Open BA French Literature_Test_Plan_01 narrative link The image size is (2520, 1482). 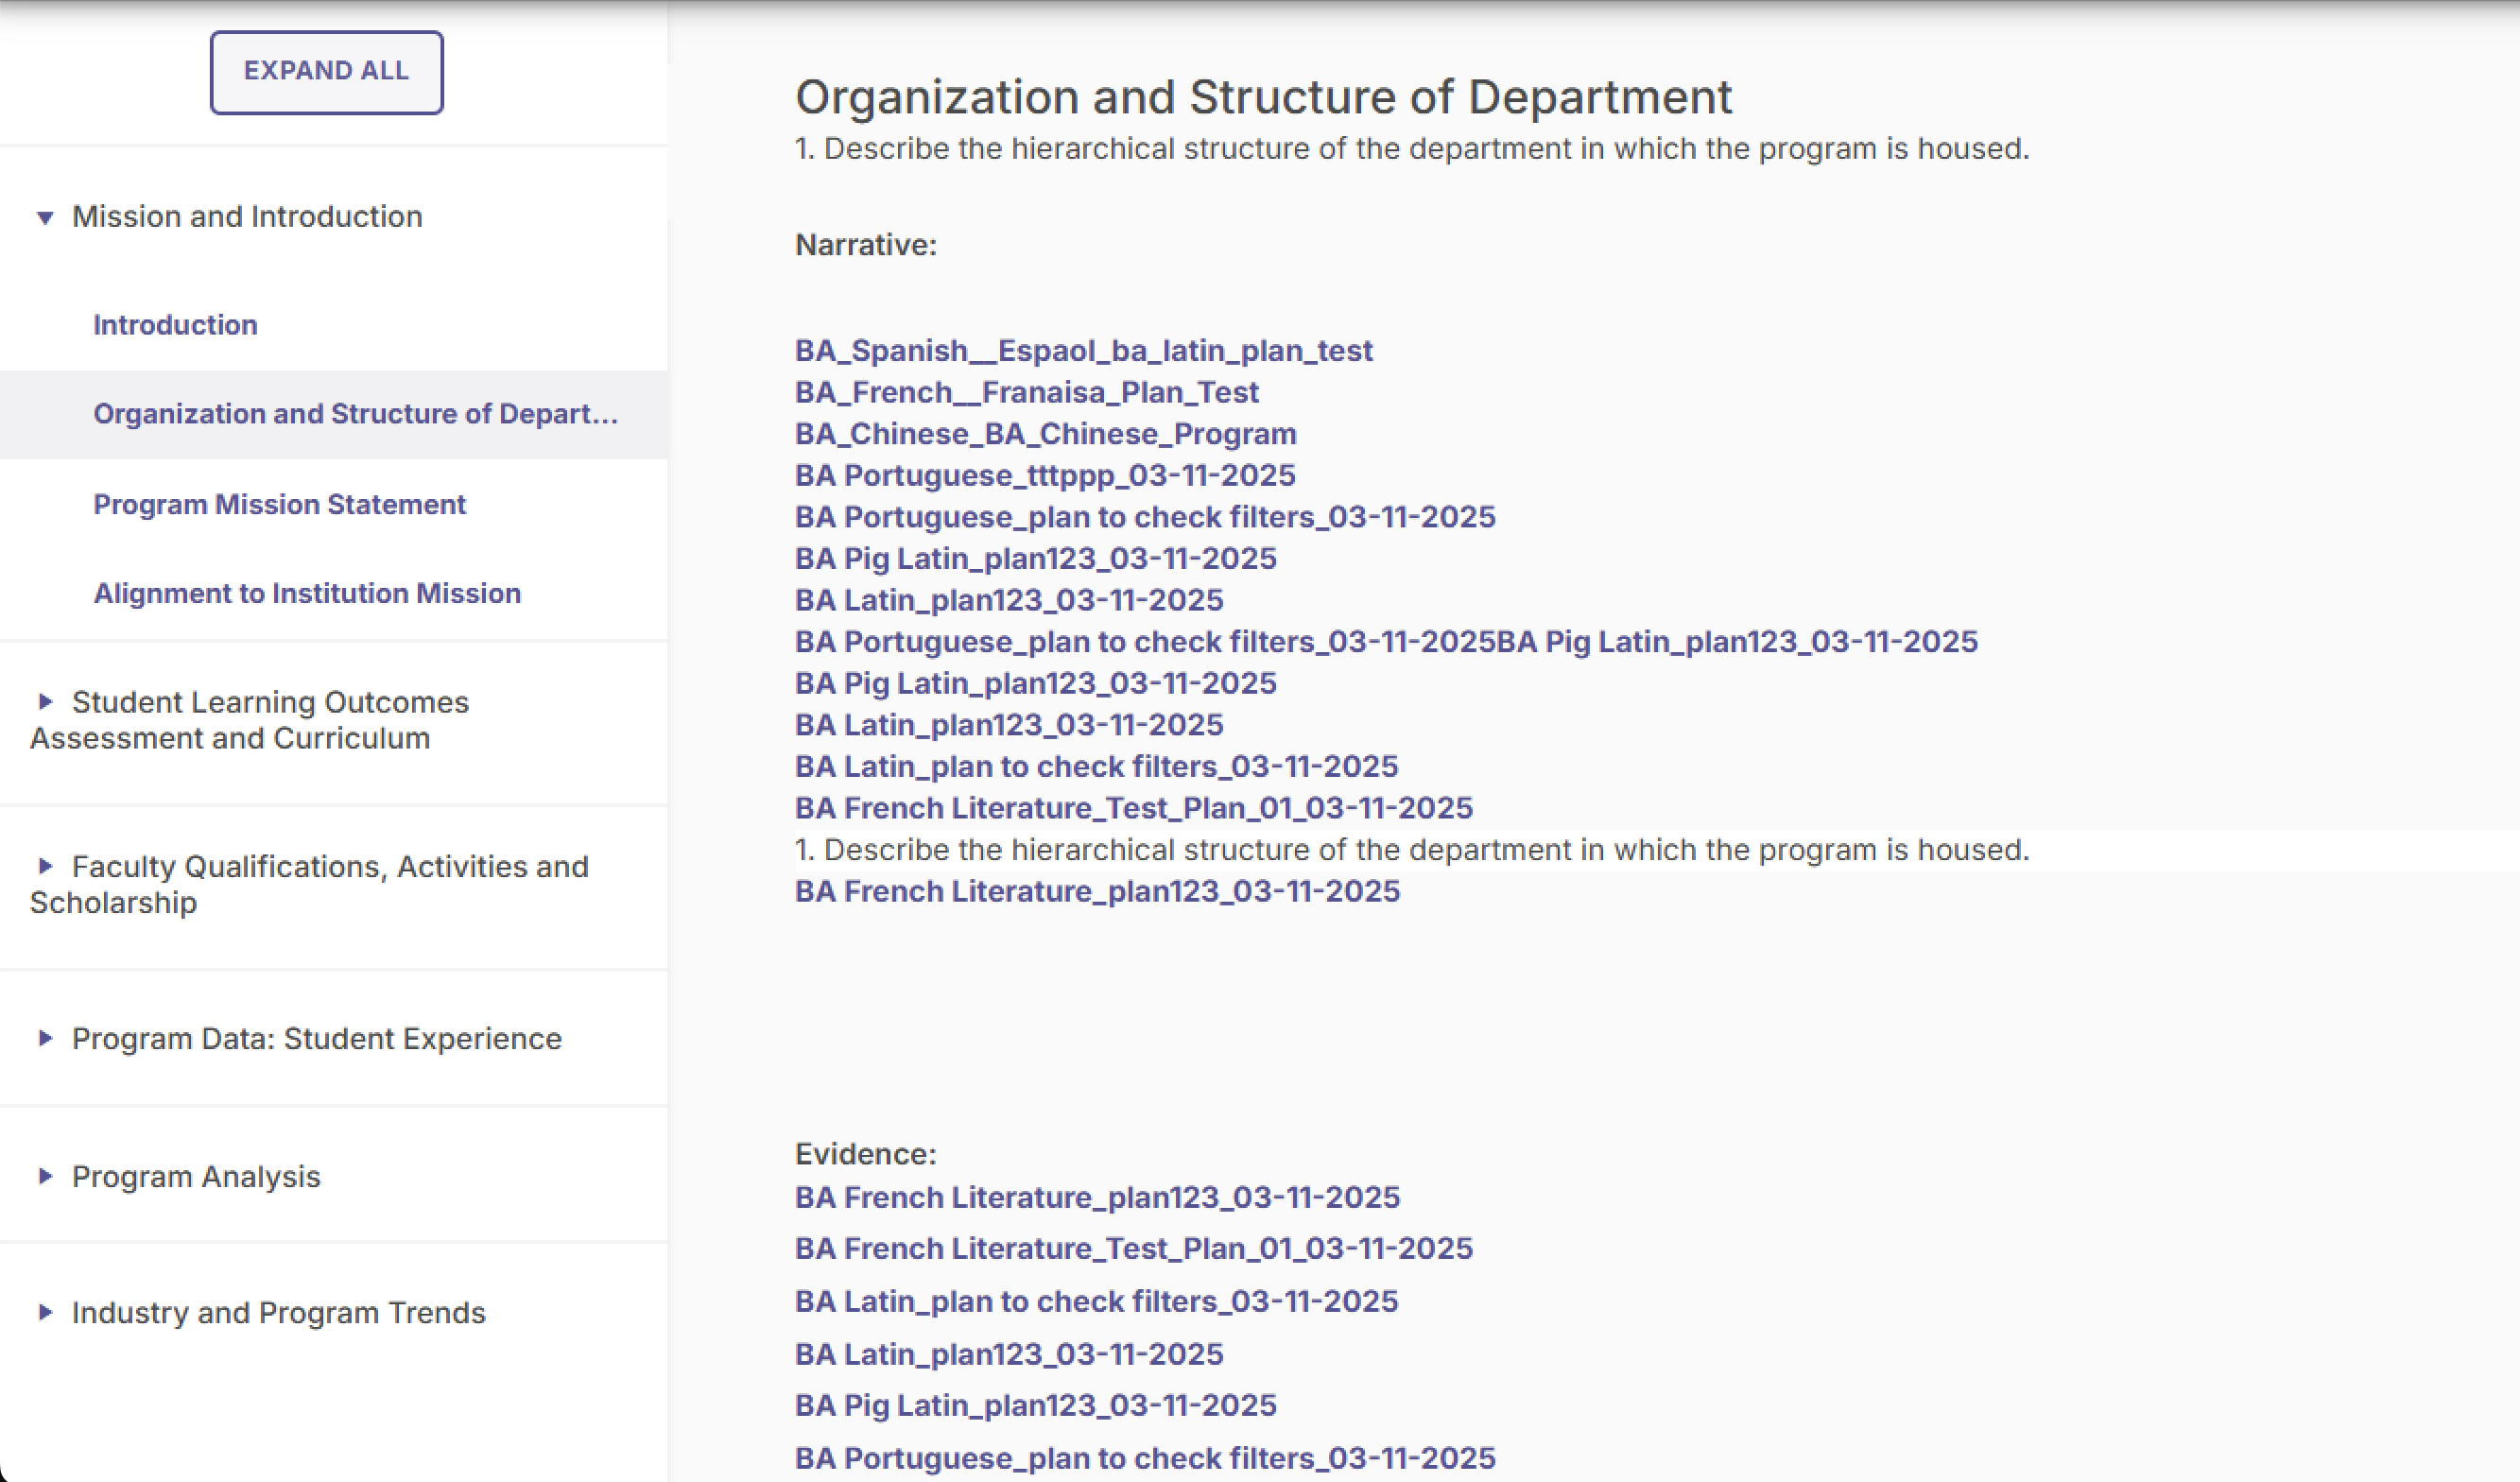coord(1134,808)
